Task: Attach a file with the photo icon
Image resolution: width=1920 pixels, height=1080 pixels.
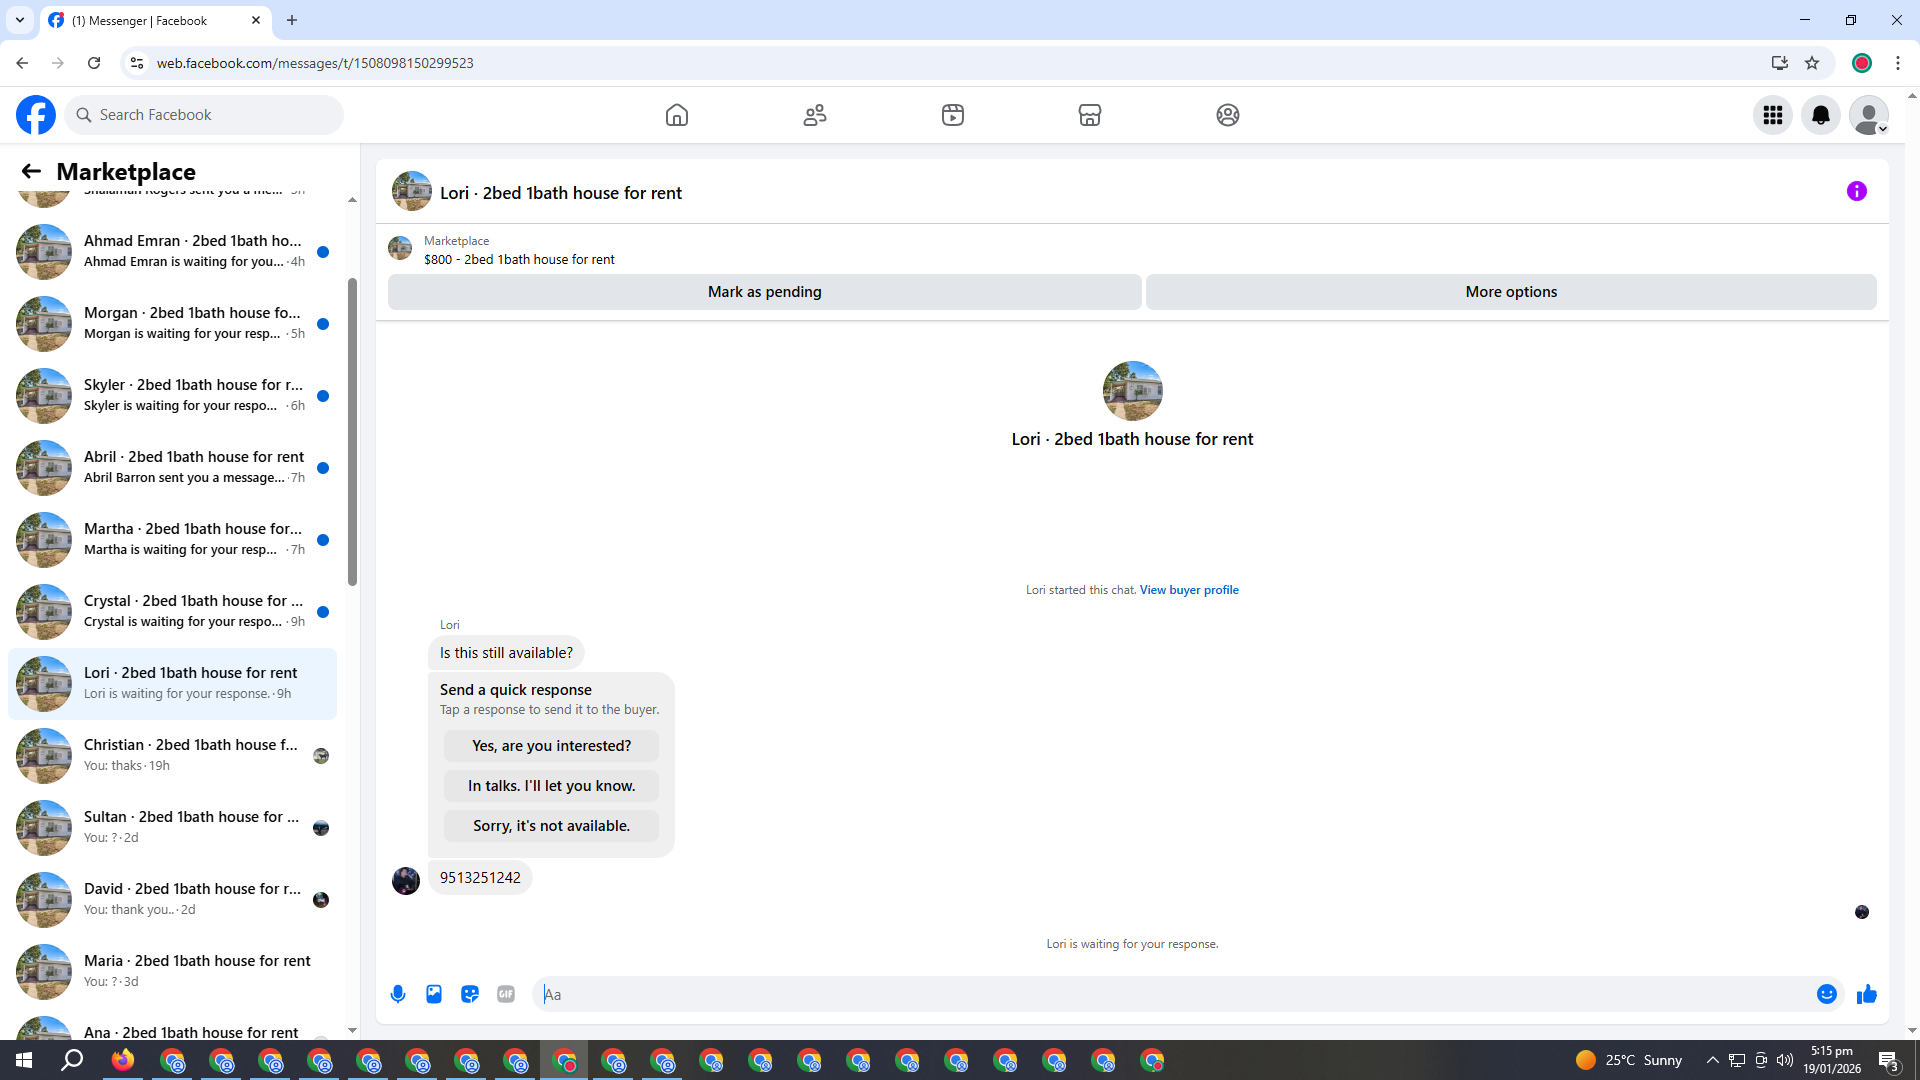Action: pos(434,994)
